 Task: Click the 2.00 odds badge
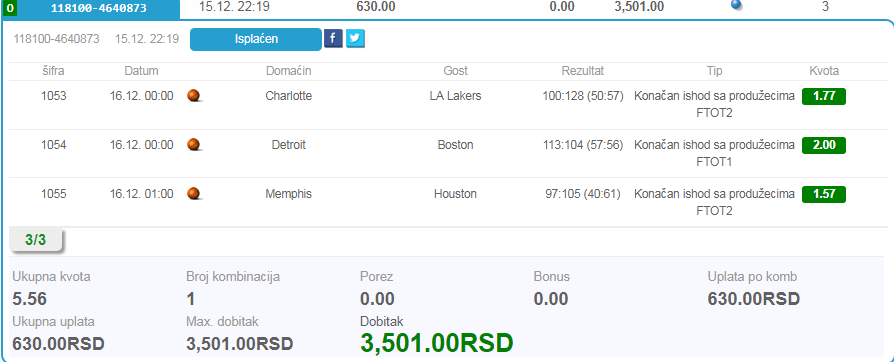(824, 145)
